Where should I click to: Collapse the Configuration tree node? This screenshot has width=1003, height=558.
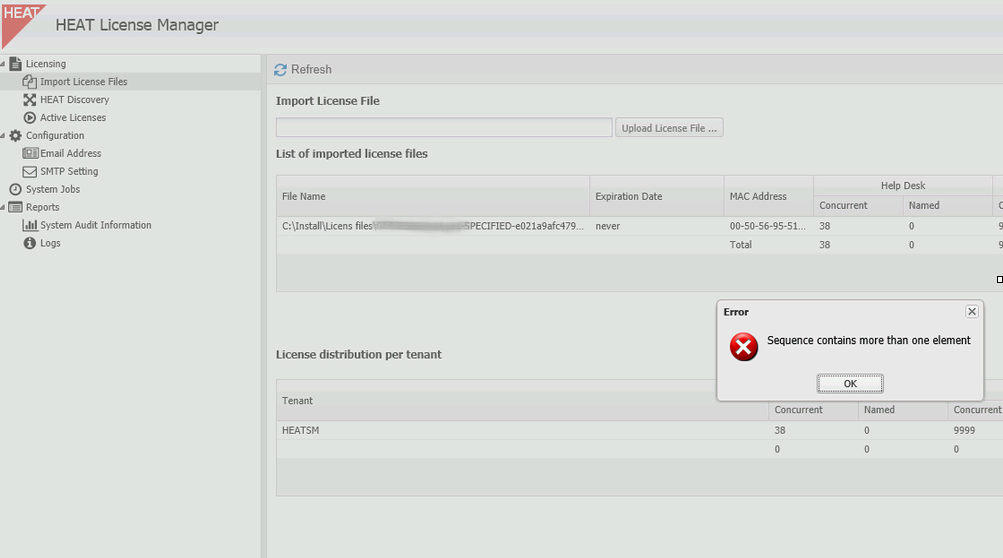pos(3,136)
